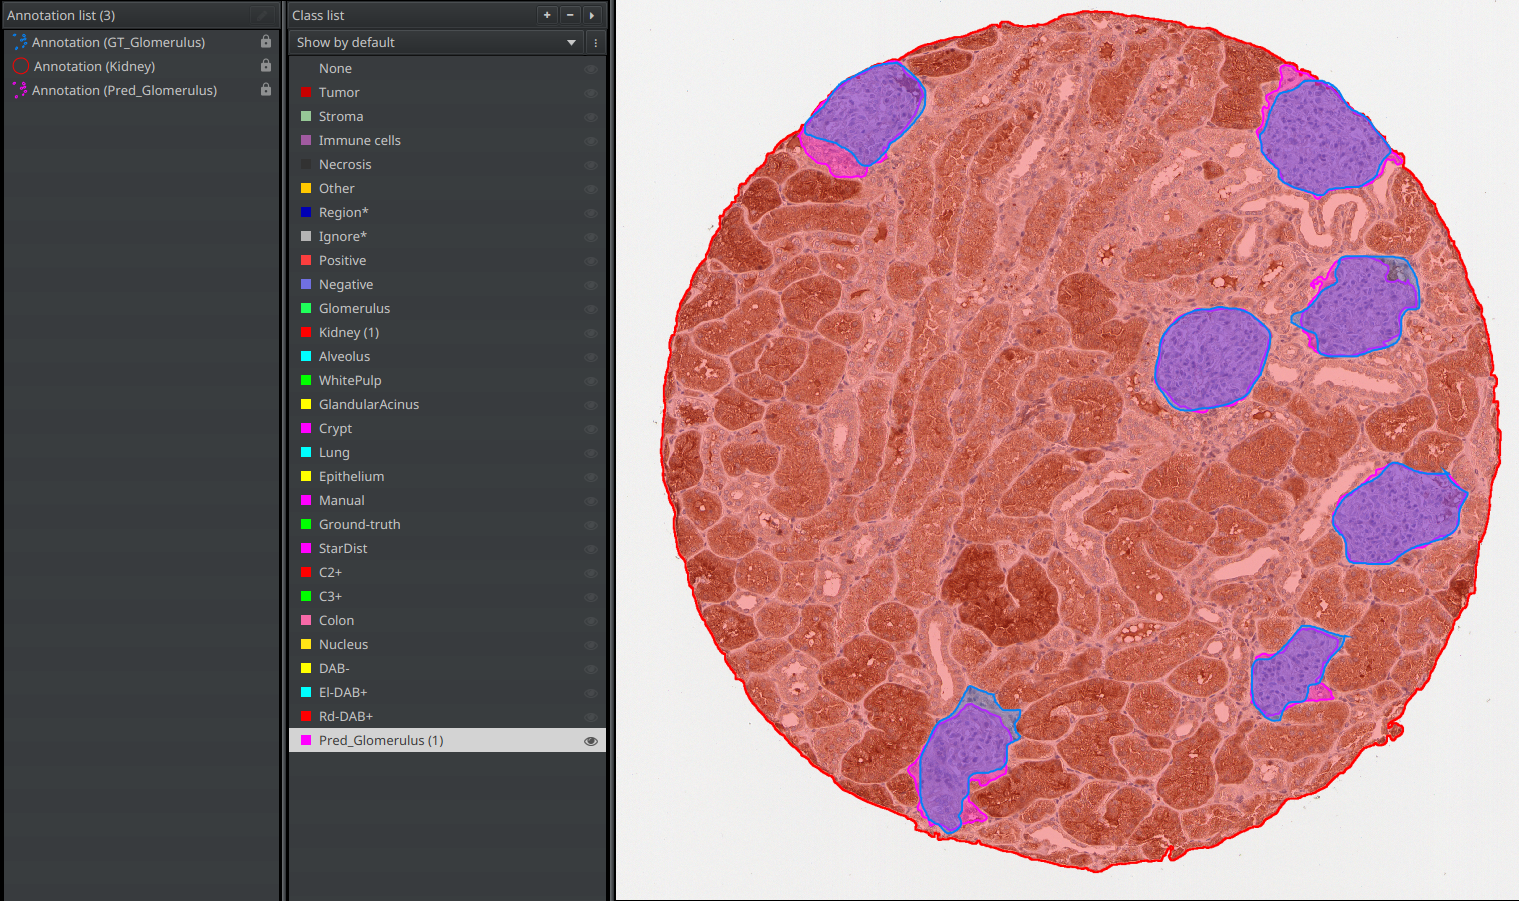Select the Glomerulus class entry
This screenshot has height=901, width=1519.
pyautogui.click(x=354, y=309)
